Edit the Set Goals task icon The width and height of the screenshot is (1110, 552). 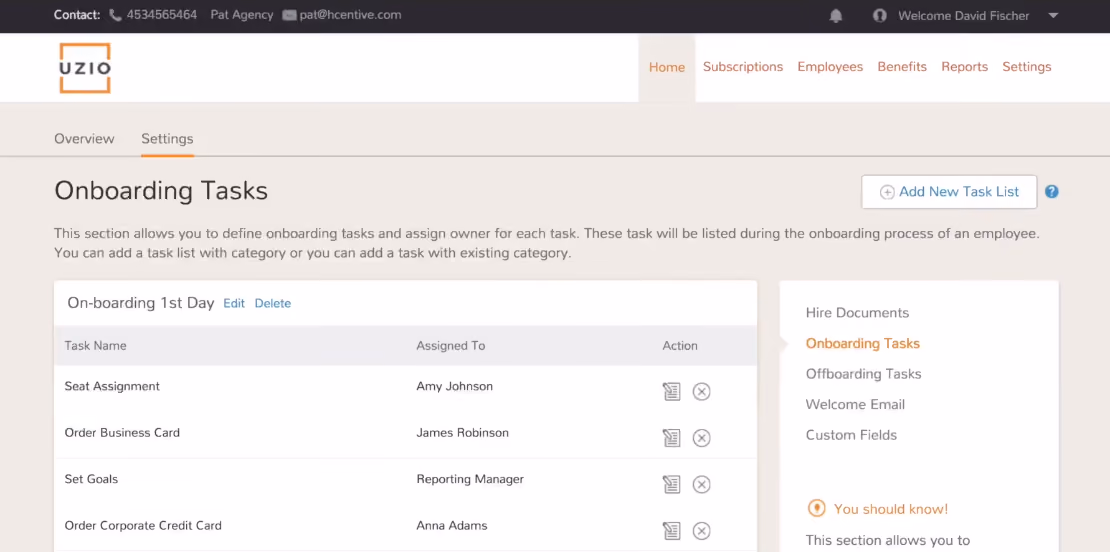tap(671, 484)
